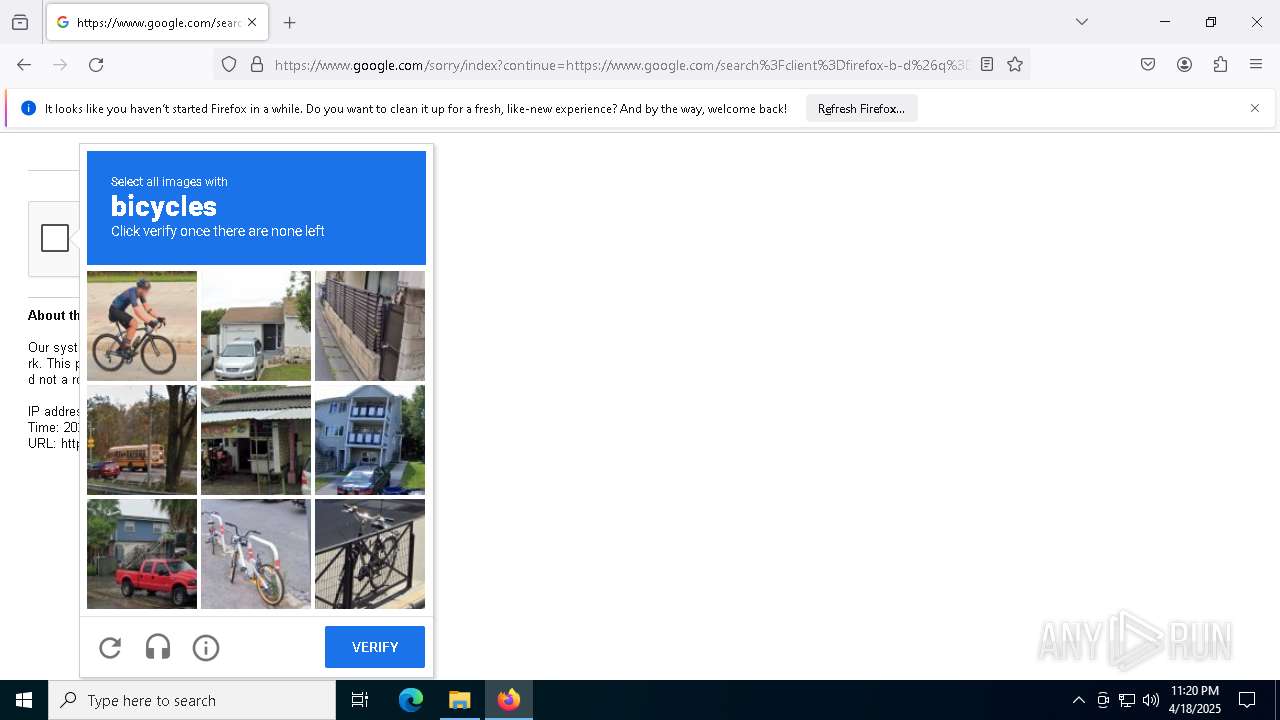Click the google.com URL address field

(620, 65)
